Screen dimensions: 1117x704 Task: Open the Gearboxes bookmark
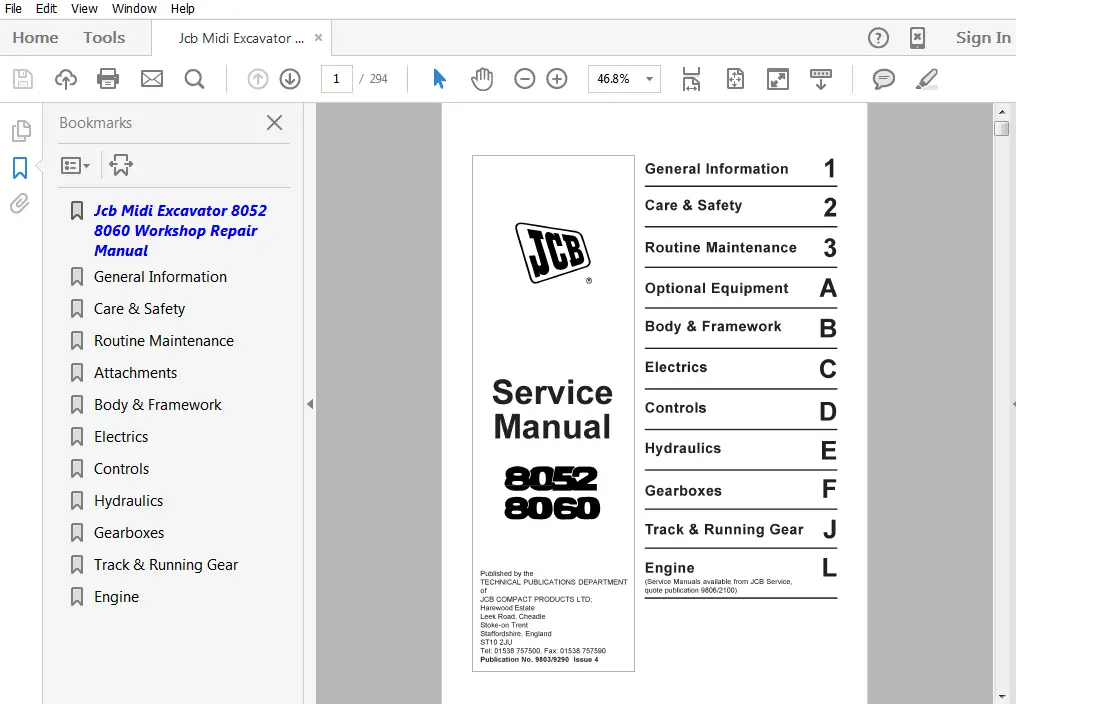[x=129, y=533]
